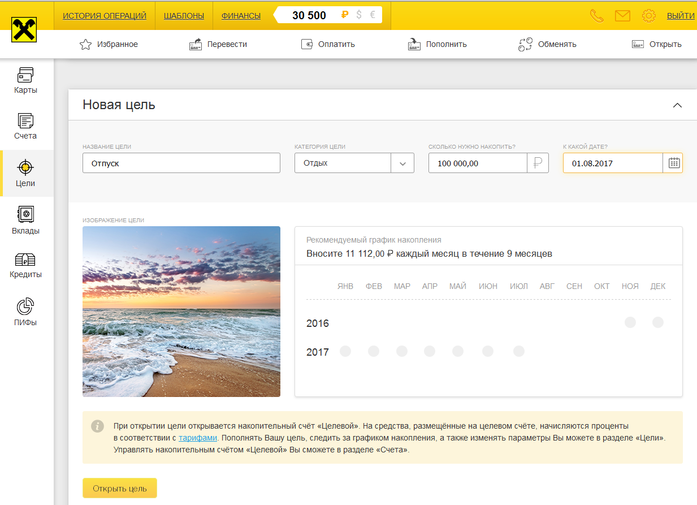Click the goal name field Отпуск
The height and width of the screenshot is (505, 697).
181,163
